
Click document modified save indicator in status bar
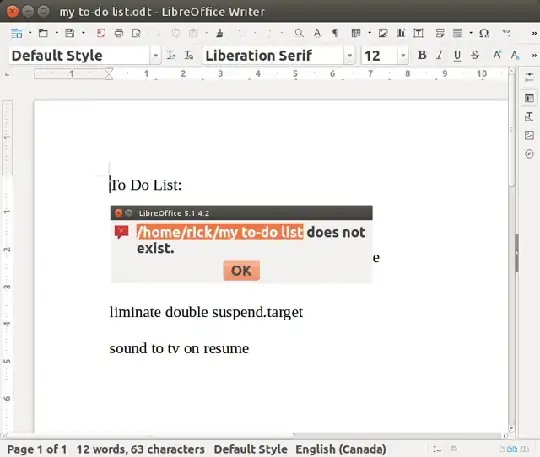point(454,449)
